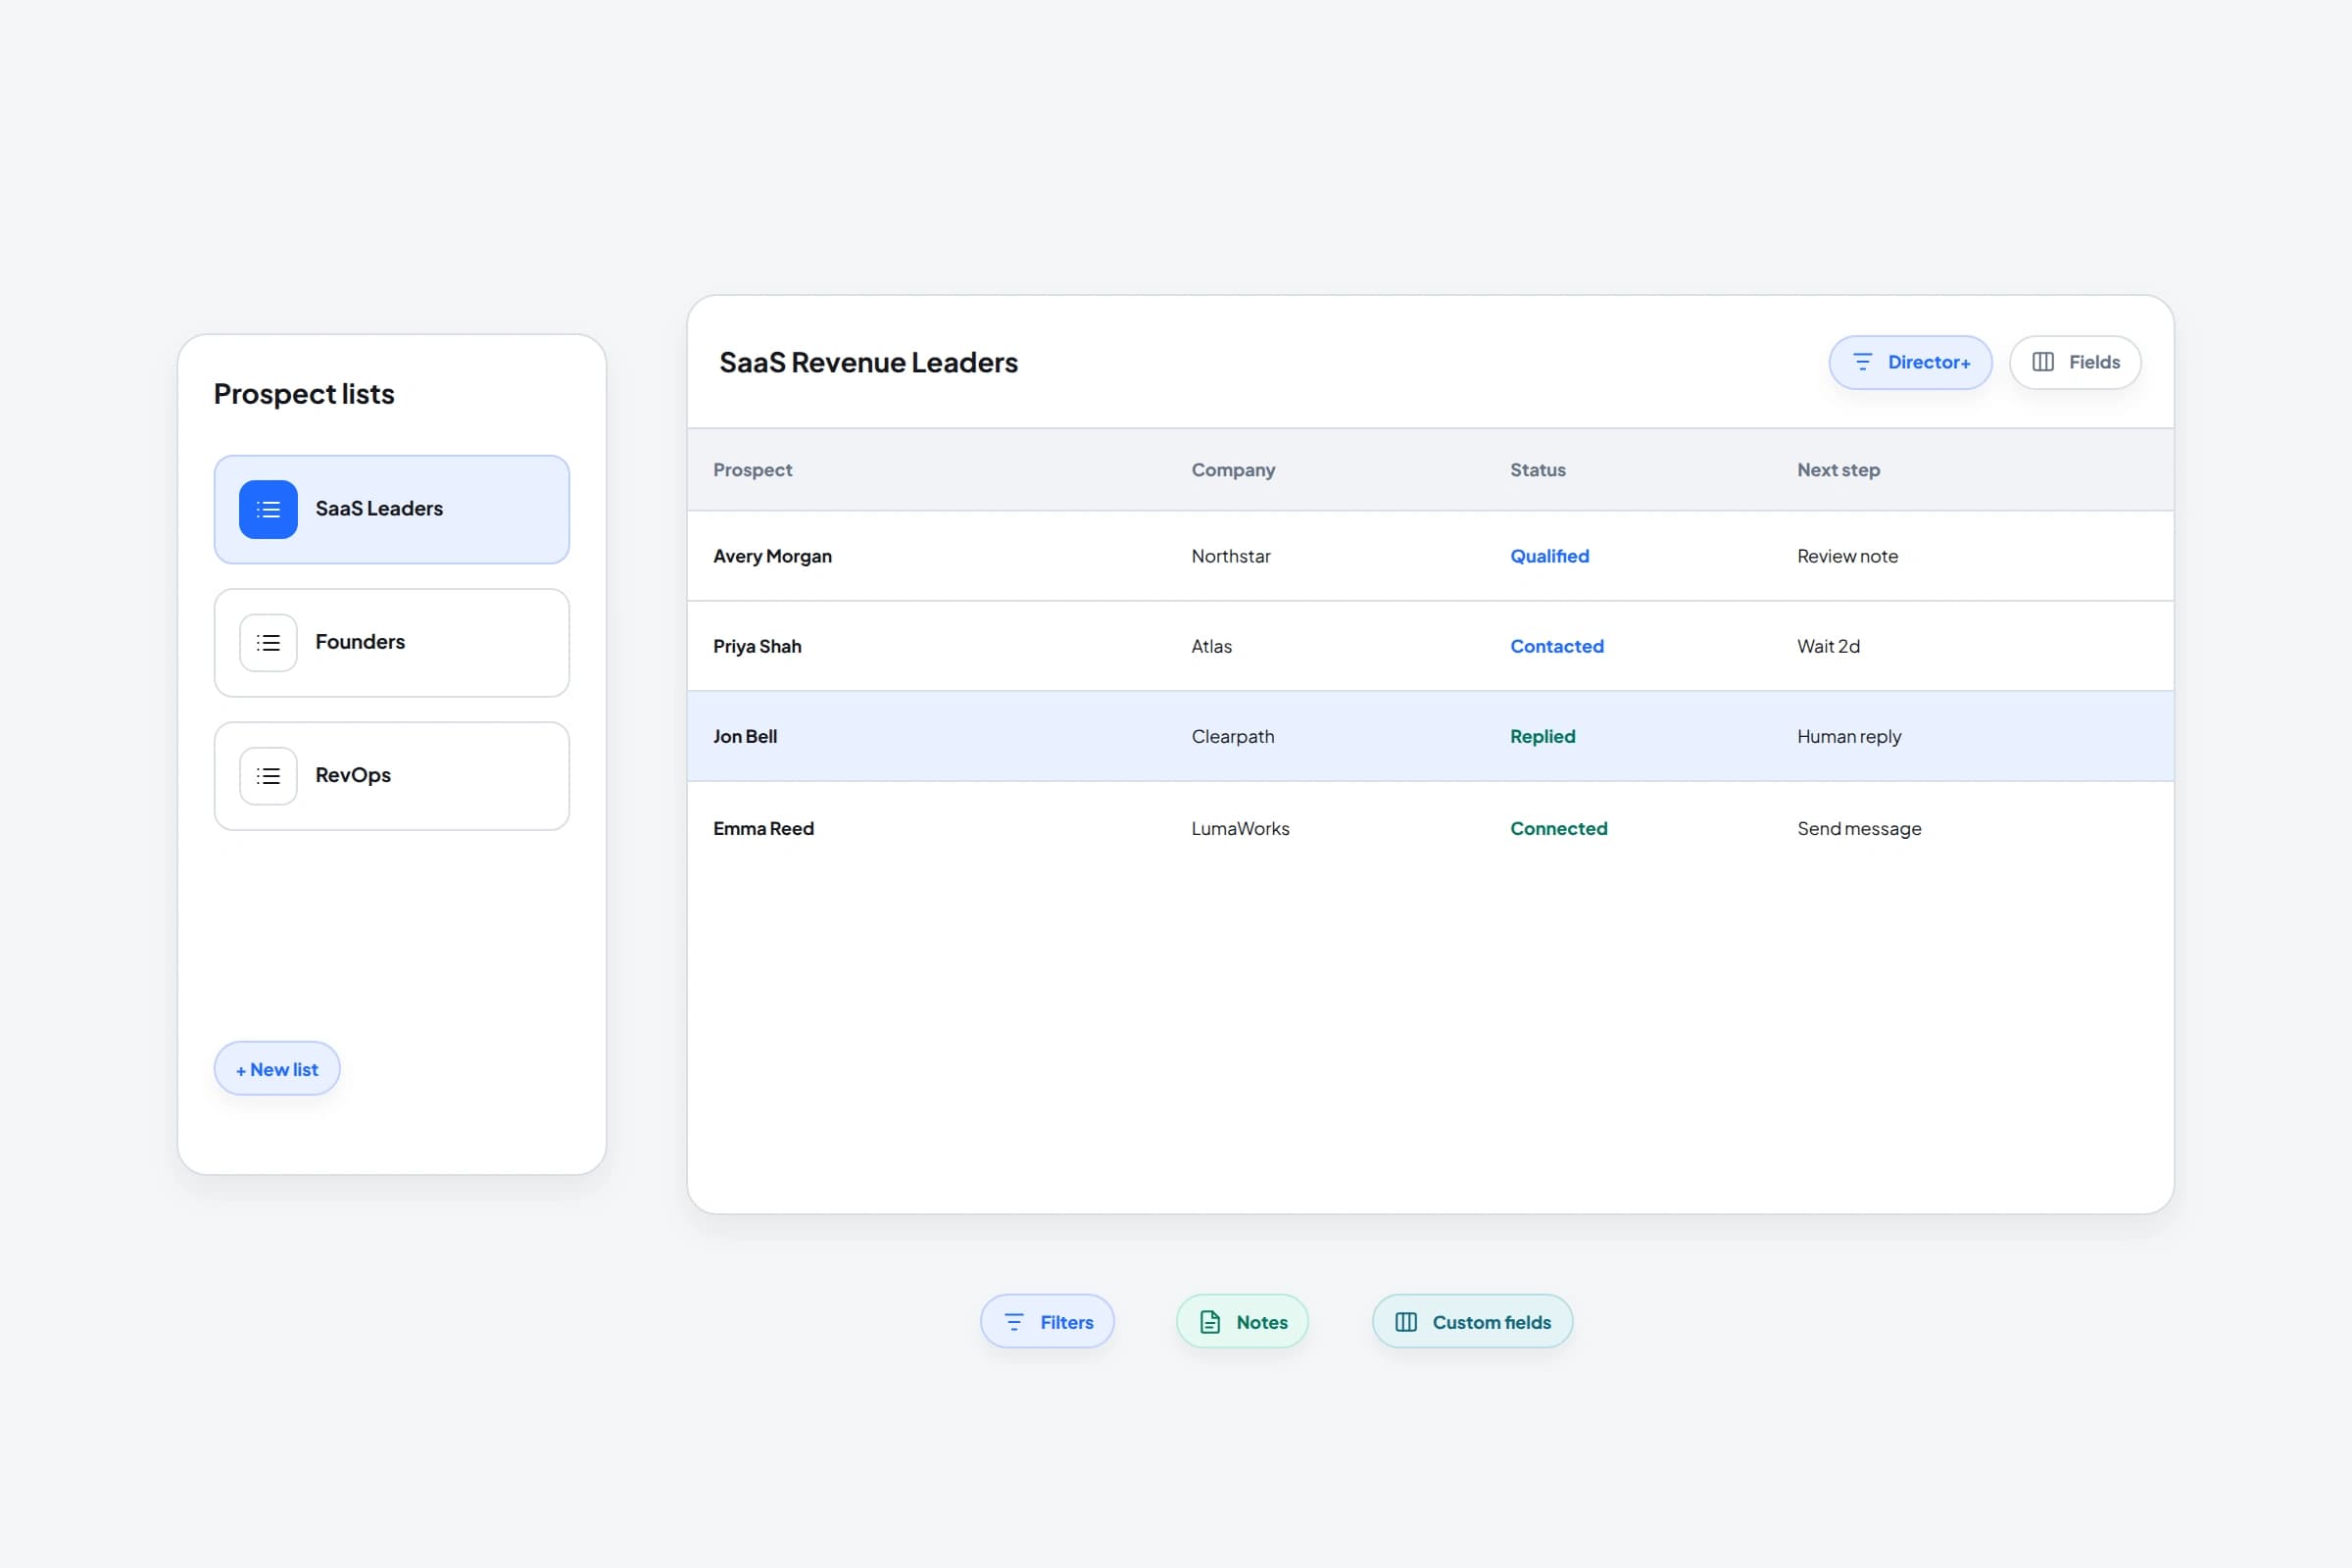Open the Fields button
The height and width of the screenshot is (1568, 2352).
[2075, 362]
